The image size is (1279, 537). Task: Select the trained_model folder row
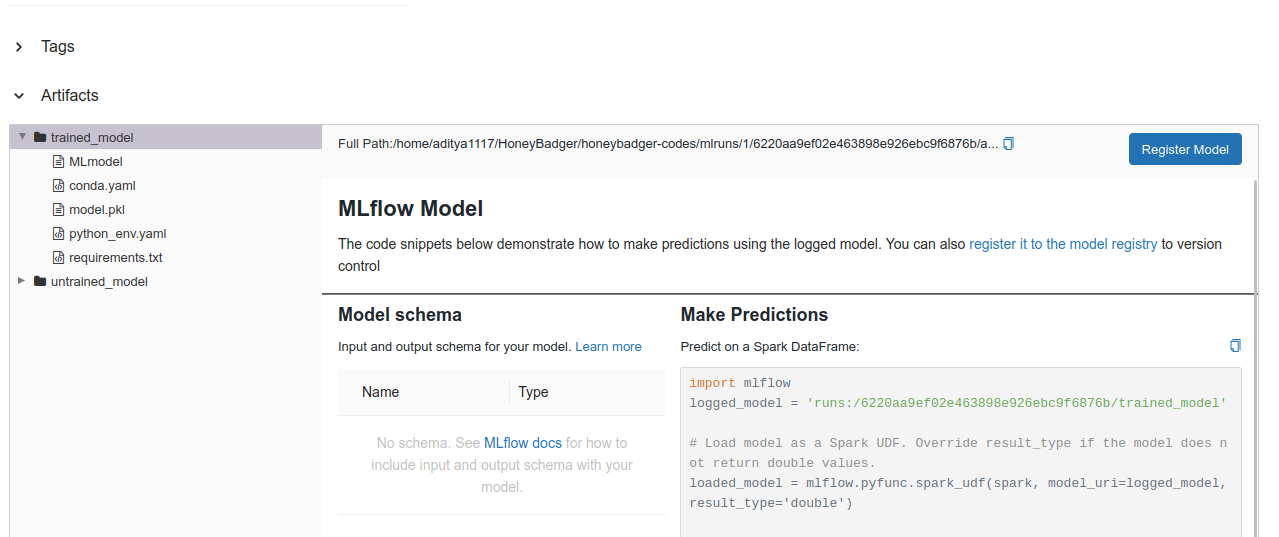[165, 137]
